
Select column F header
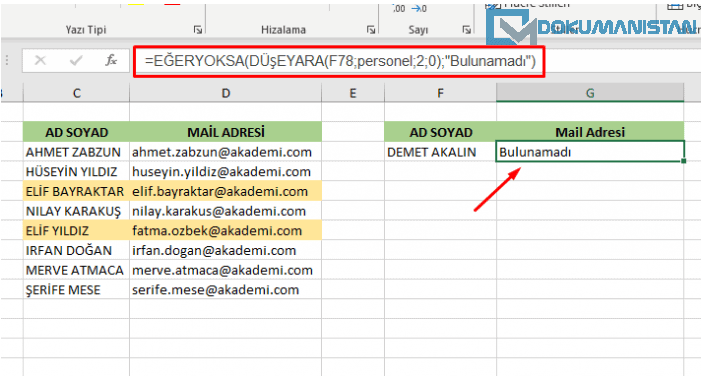point(440,93)
